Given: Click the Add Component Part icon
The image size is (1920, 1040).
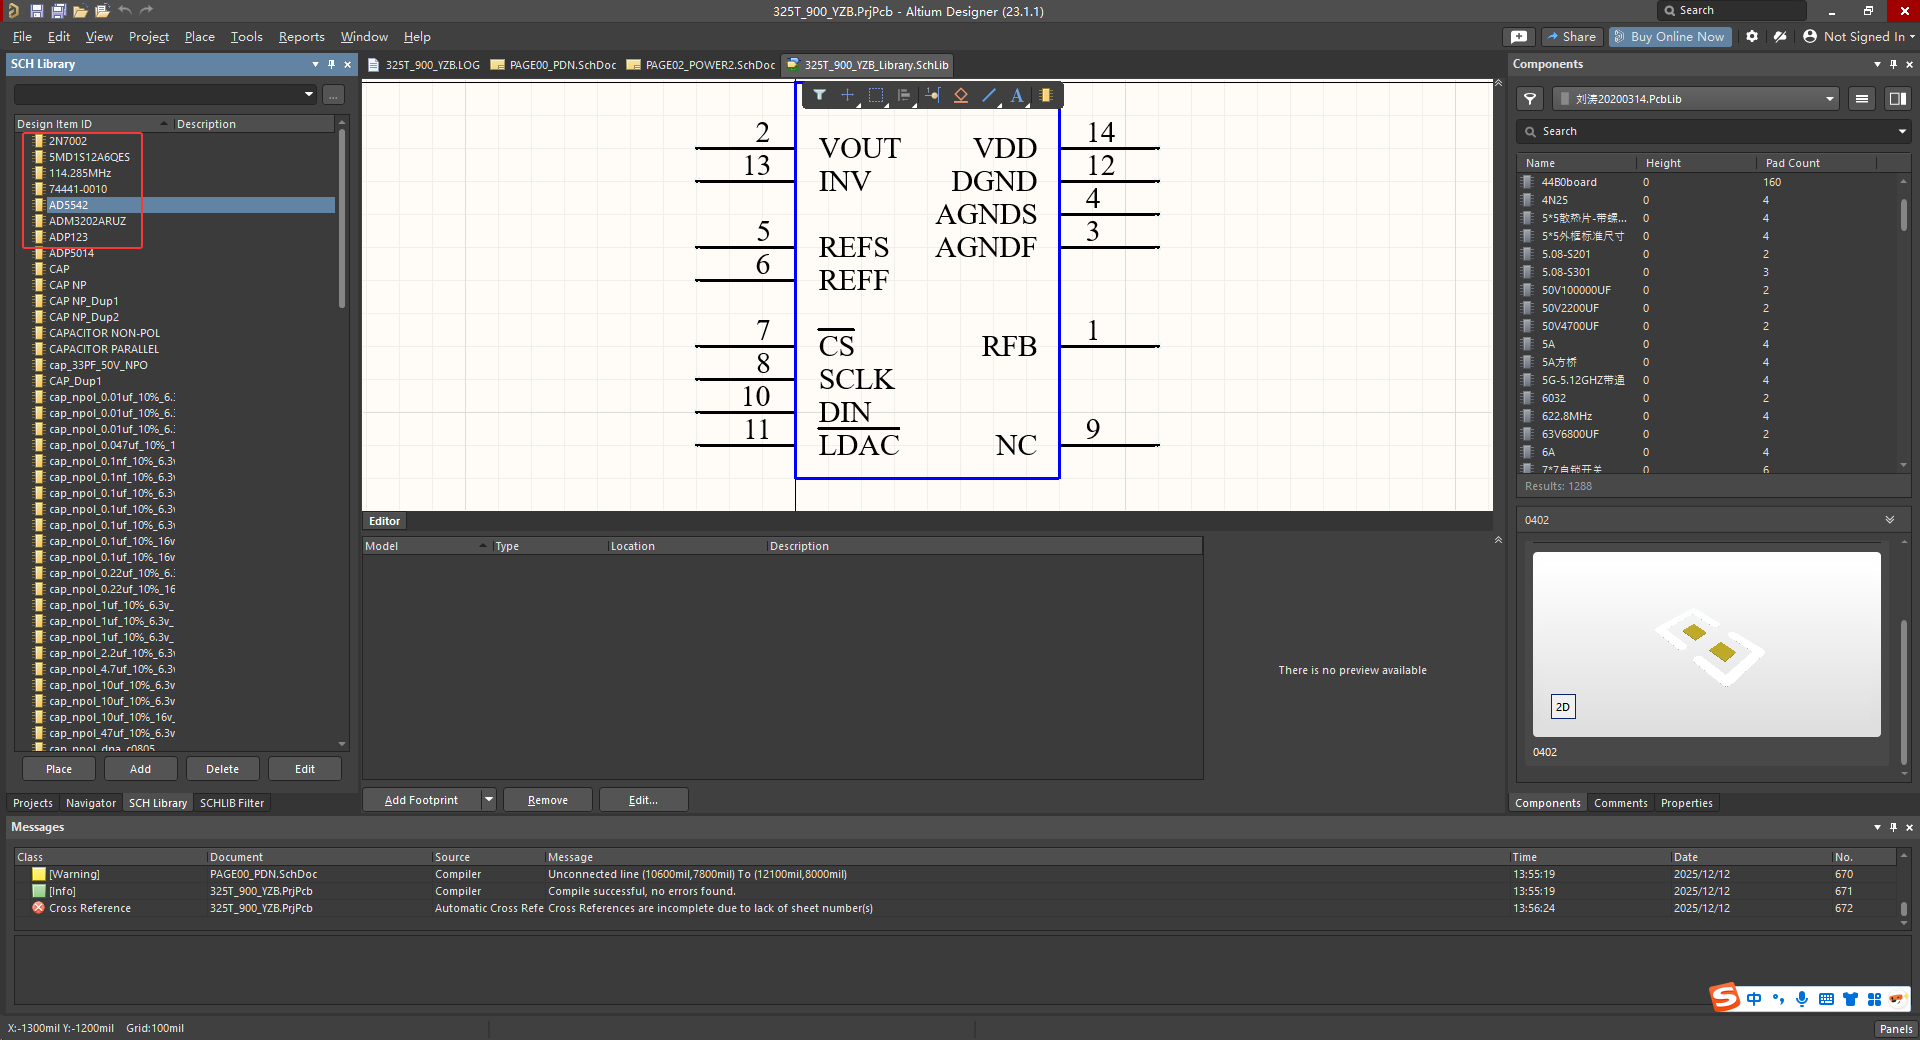Looking at the screenshot, I should [1046, 95].
